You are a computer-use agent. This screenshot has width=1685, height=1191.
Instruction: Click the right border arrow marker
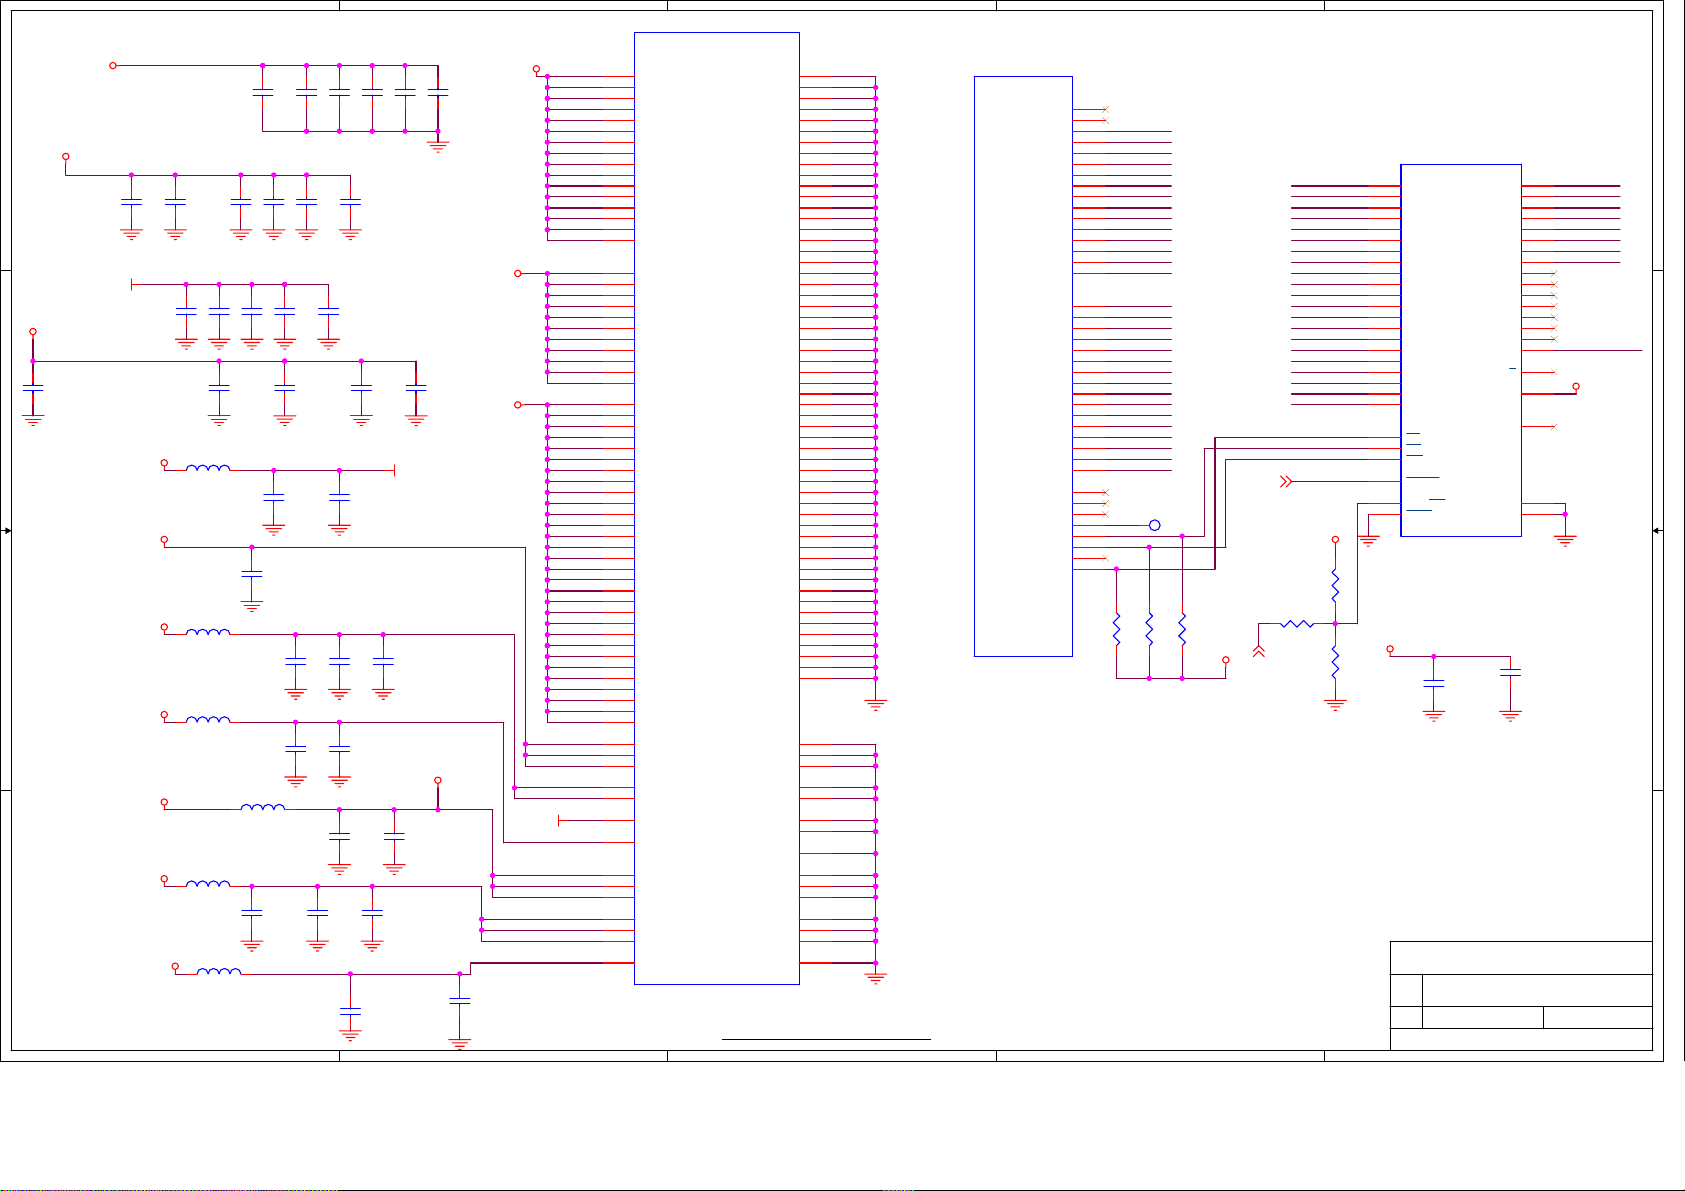[1658, 530]
